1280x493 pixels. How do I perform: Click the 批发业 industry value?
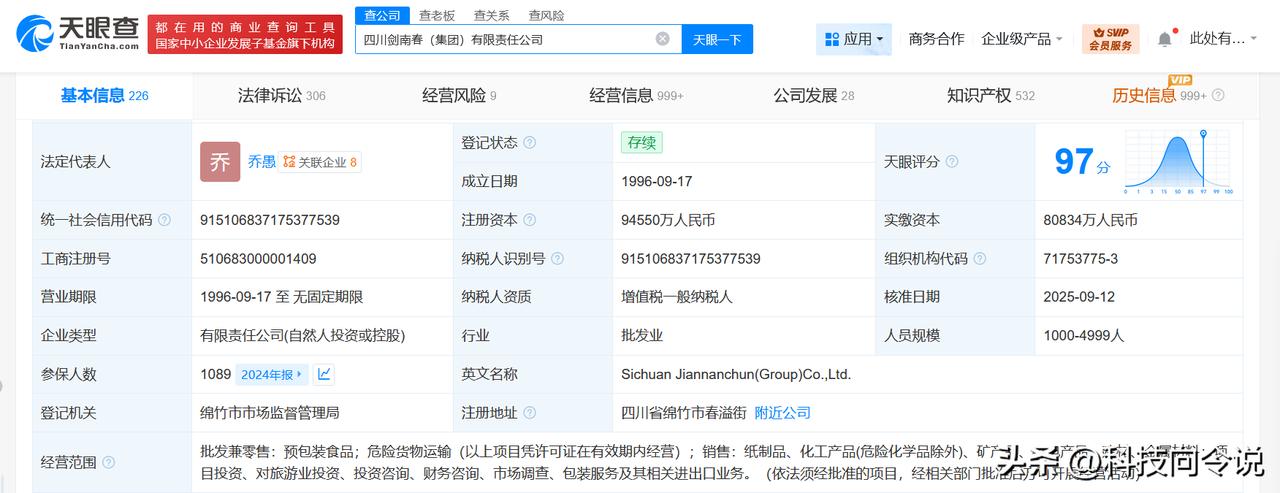642,336
